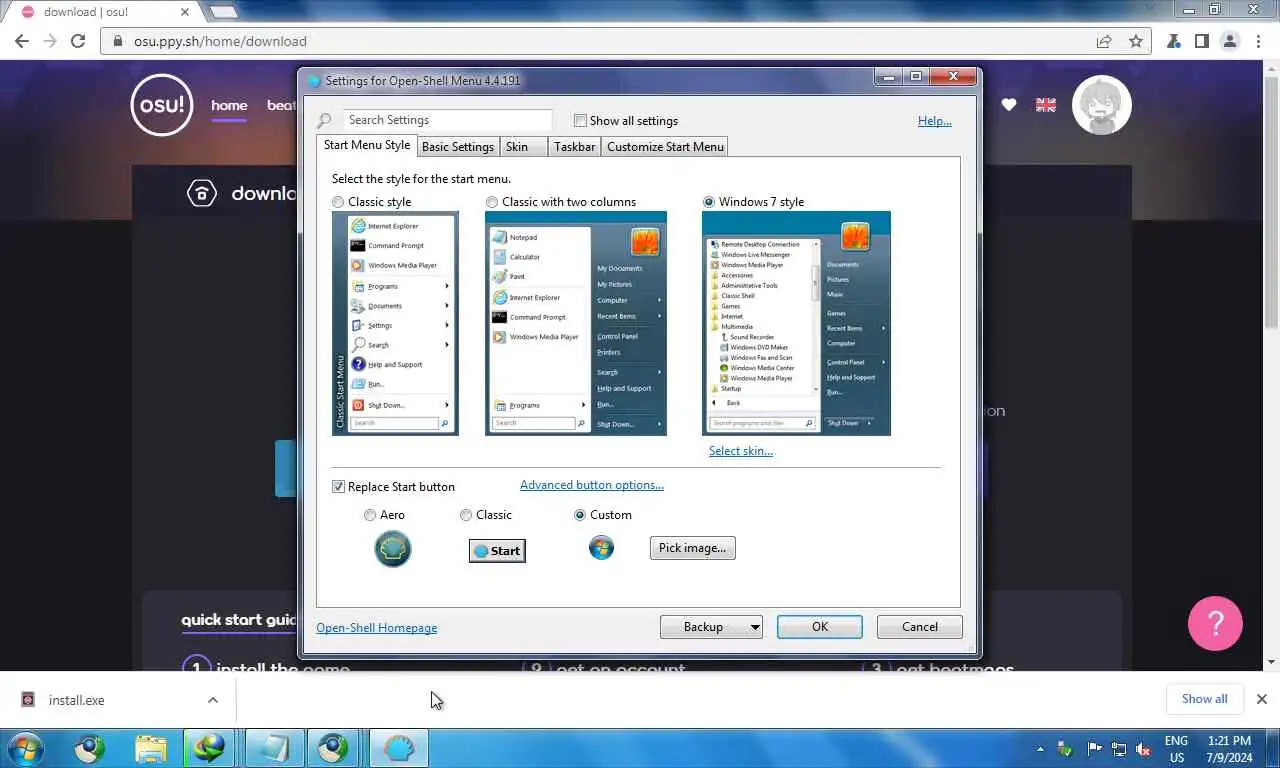
Task: Open the Chrome labs flask icon
Action: 1175,41
